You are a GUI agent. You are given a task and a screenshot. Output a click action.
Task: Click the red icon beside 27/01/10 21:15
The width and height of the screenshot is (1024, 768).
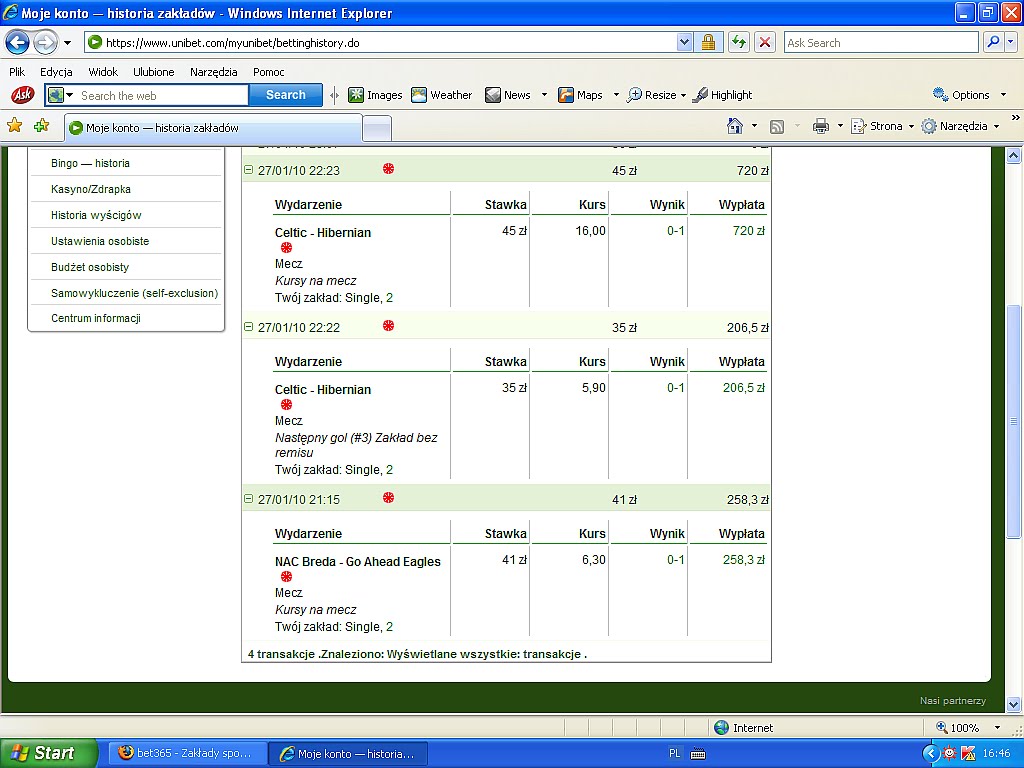click(x=389, y=498)
